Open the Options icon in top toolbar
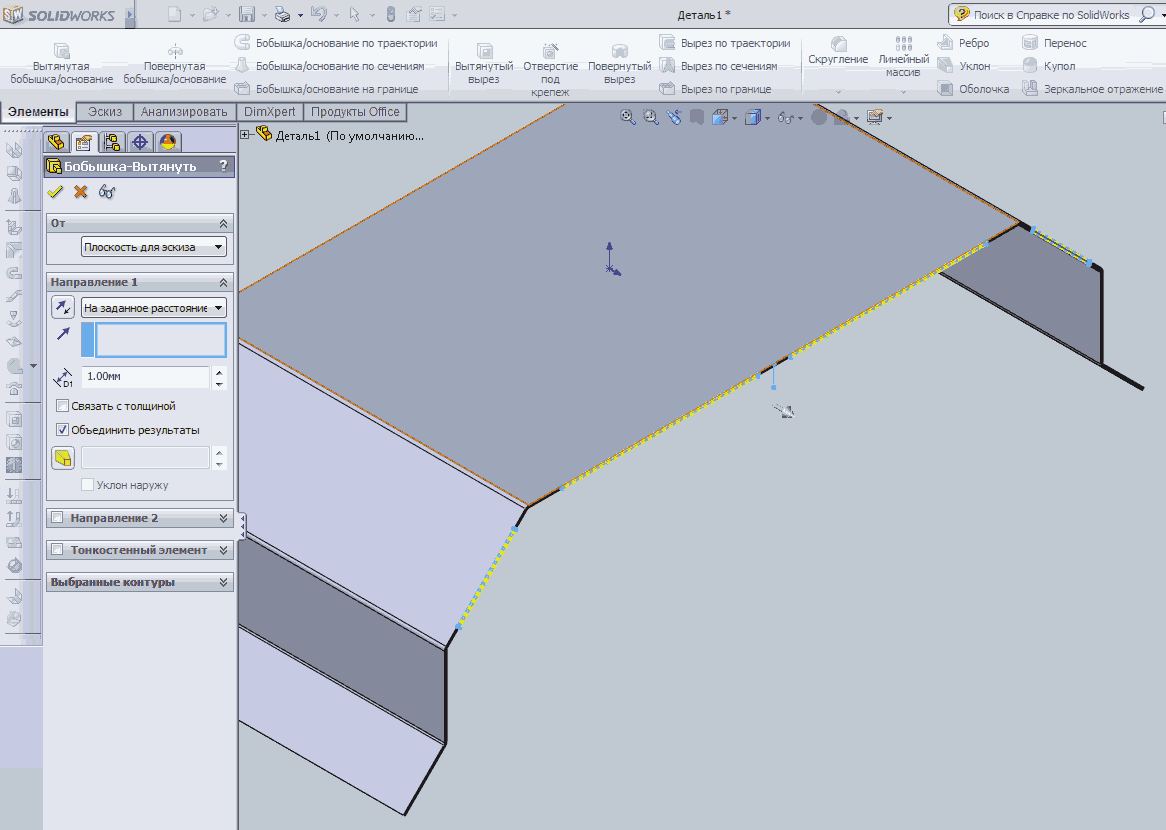Viewport: 1166px width, 830px height. point(438,14)
